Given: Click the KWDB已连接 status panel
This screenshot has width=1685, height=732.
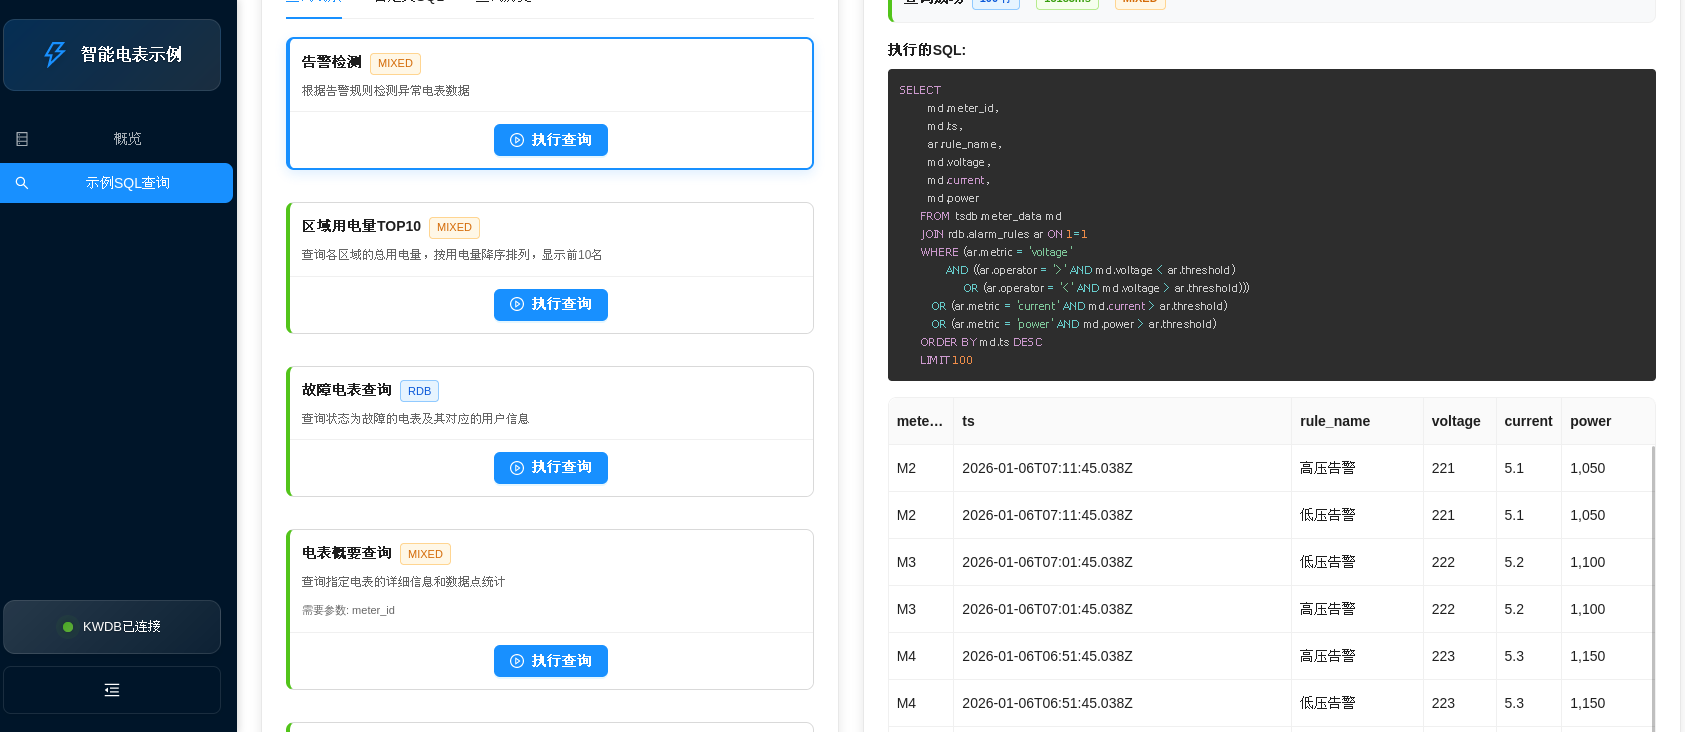Looking at the screenshot, I should tap(112, 627).
